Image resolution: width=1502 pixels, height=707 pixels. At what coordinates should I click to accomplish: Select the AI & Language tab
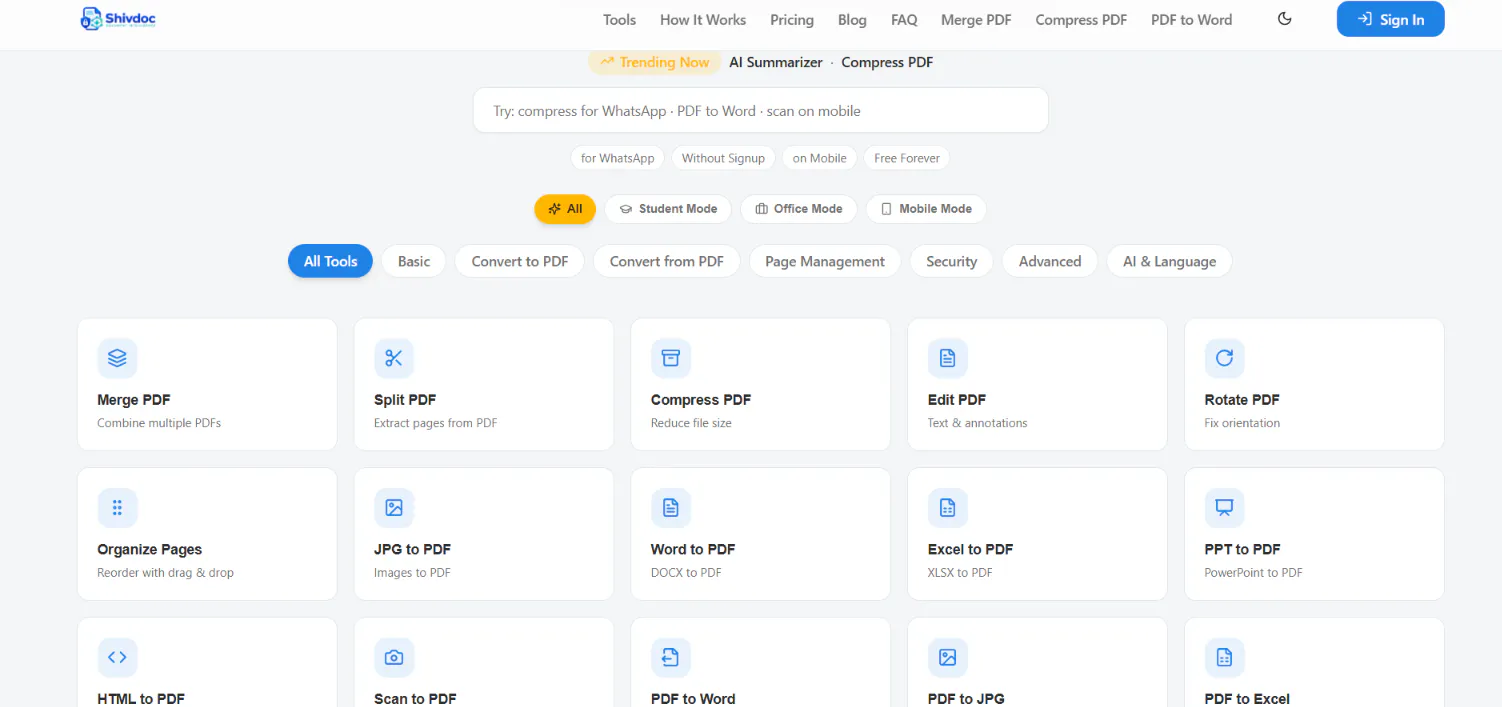pos(1169,261)
